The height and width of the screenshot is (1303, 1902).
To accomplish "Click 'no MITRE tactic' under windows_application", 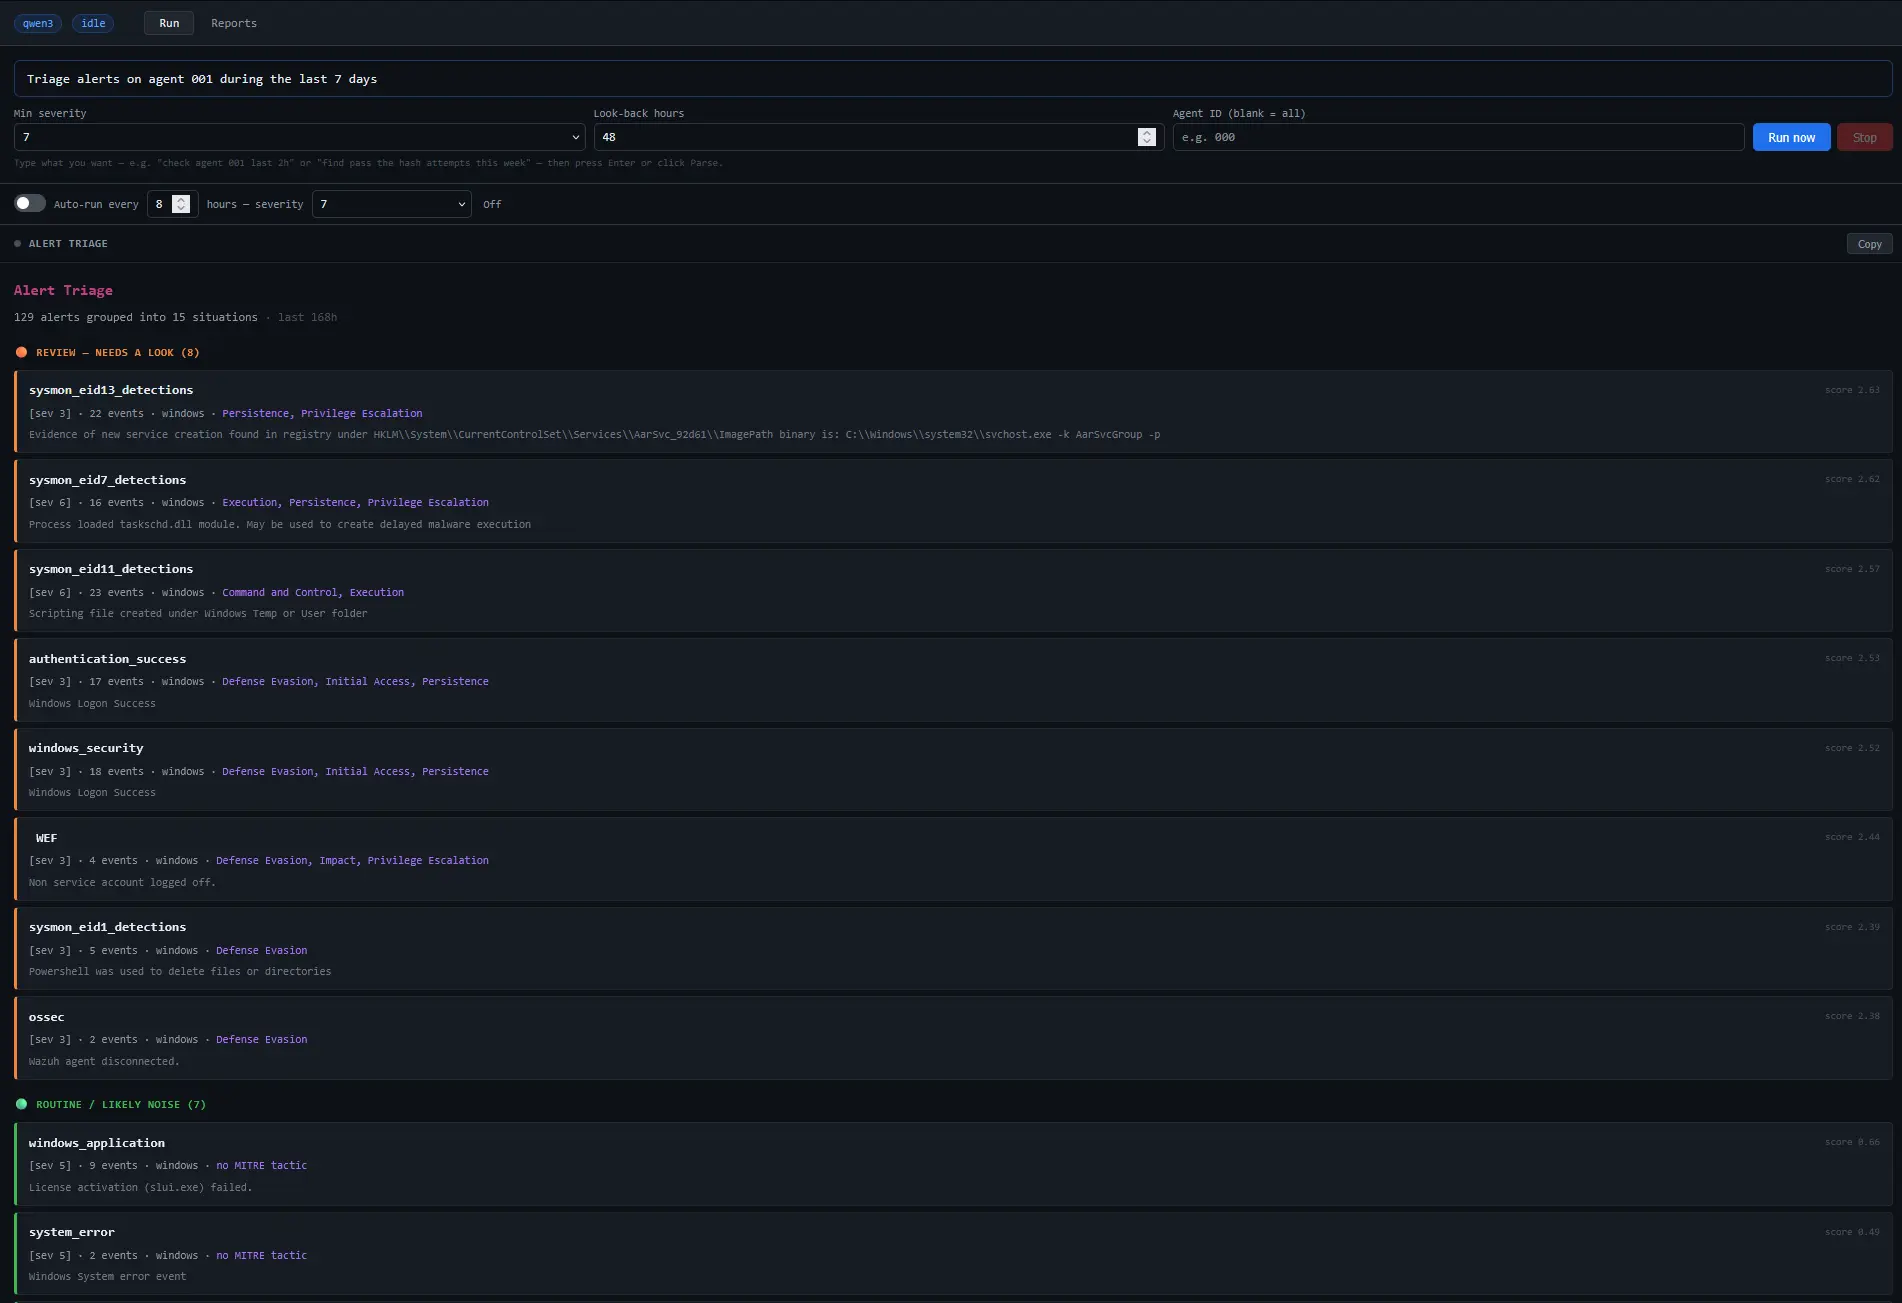I will (x=261, y=1165).
